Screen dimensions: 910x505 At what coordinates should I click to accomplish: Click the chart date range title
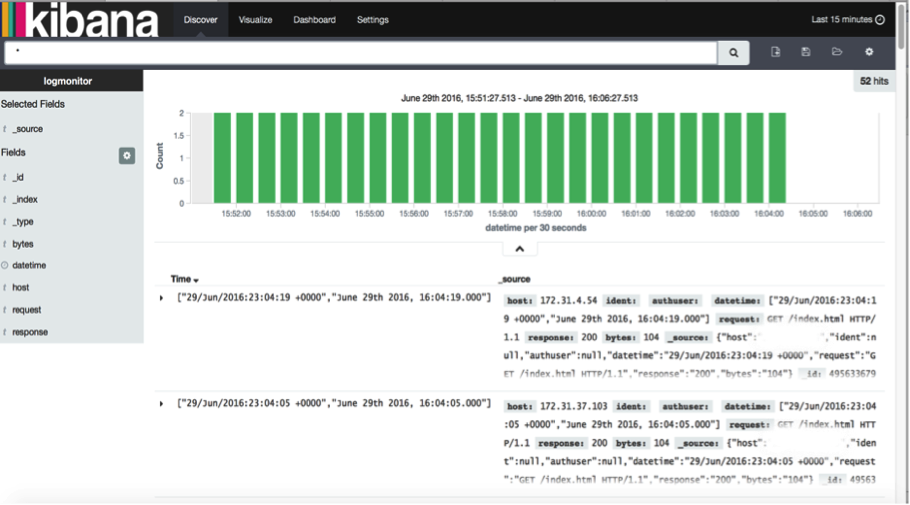pyautogui.click(x=519, y=98)
